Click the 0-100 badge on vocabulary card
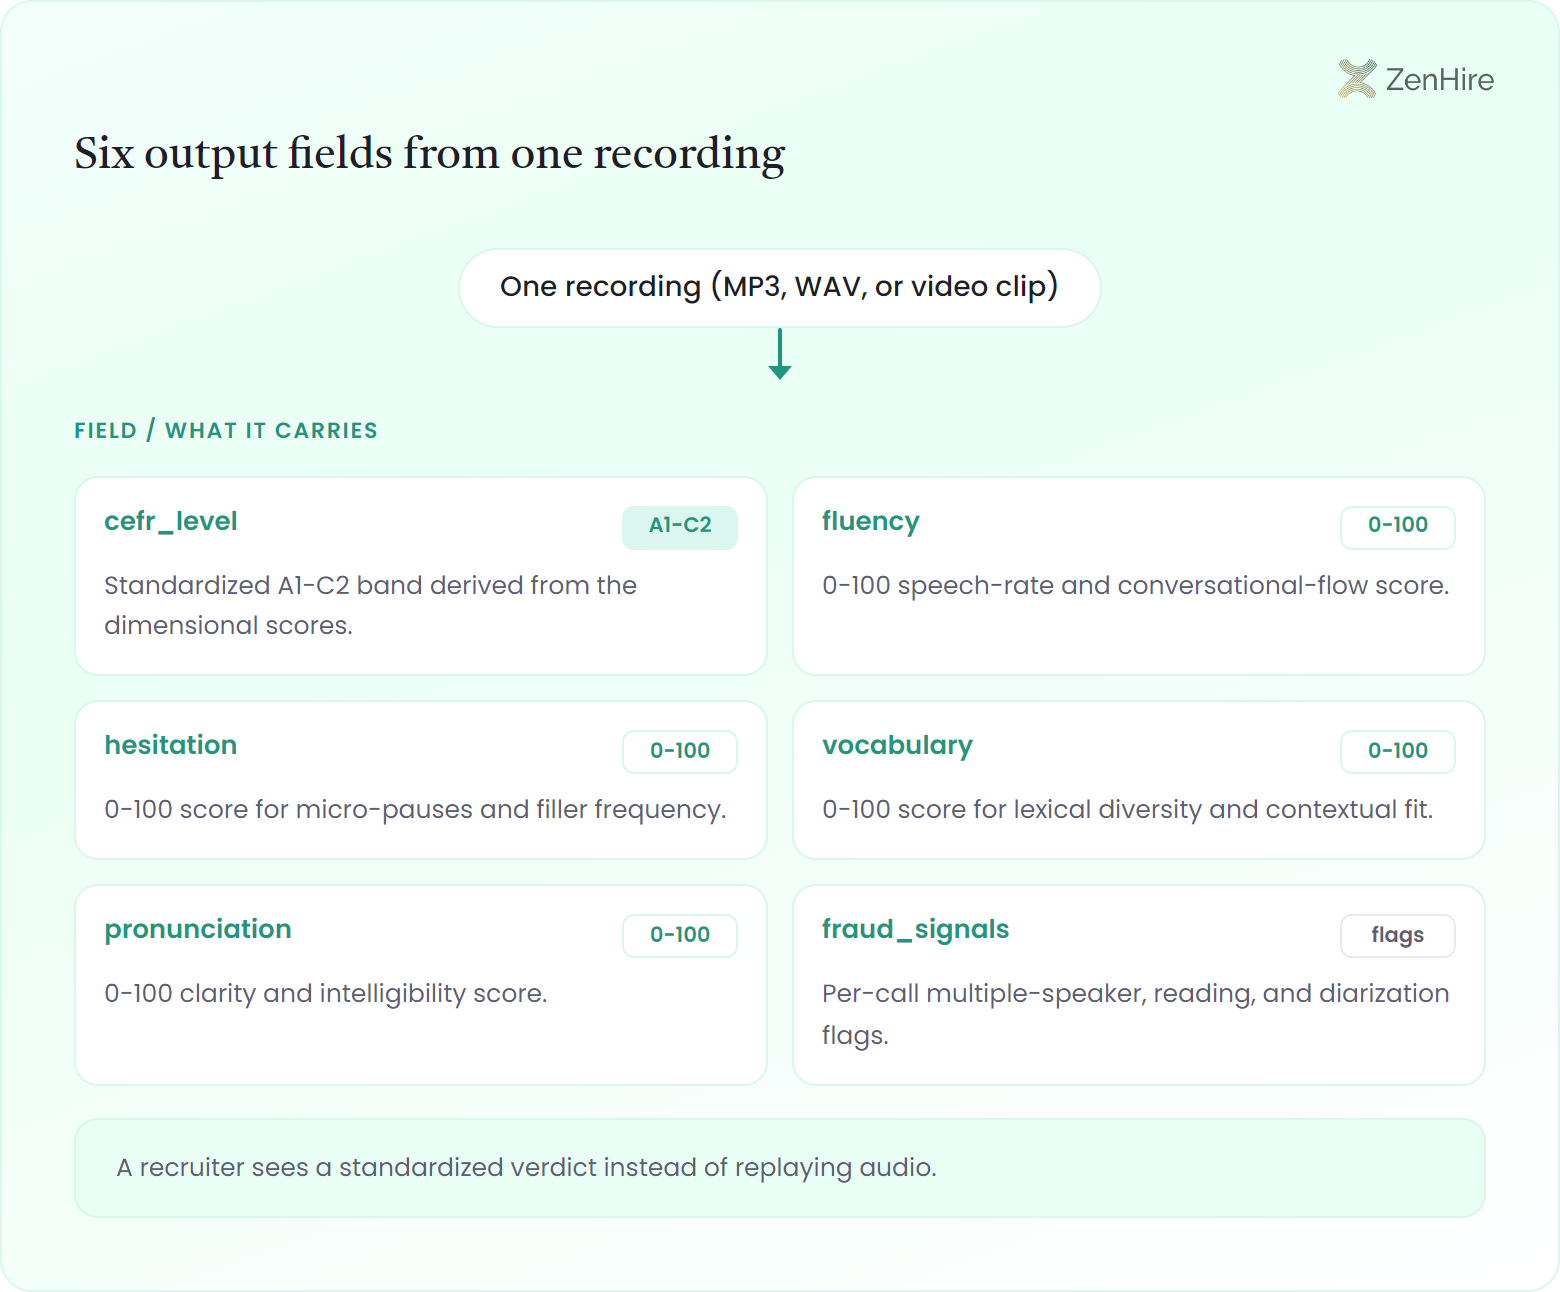 coord(1397,751)
